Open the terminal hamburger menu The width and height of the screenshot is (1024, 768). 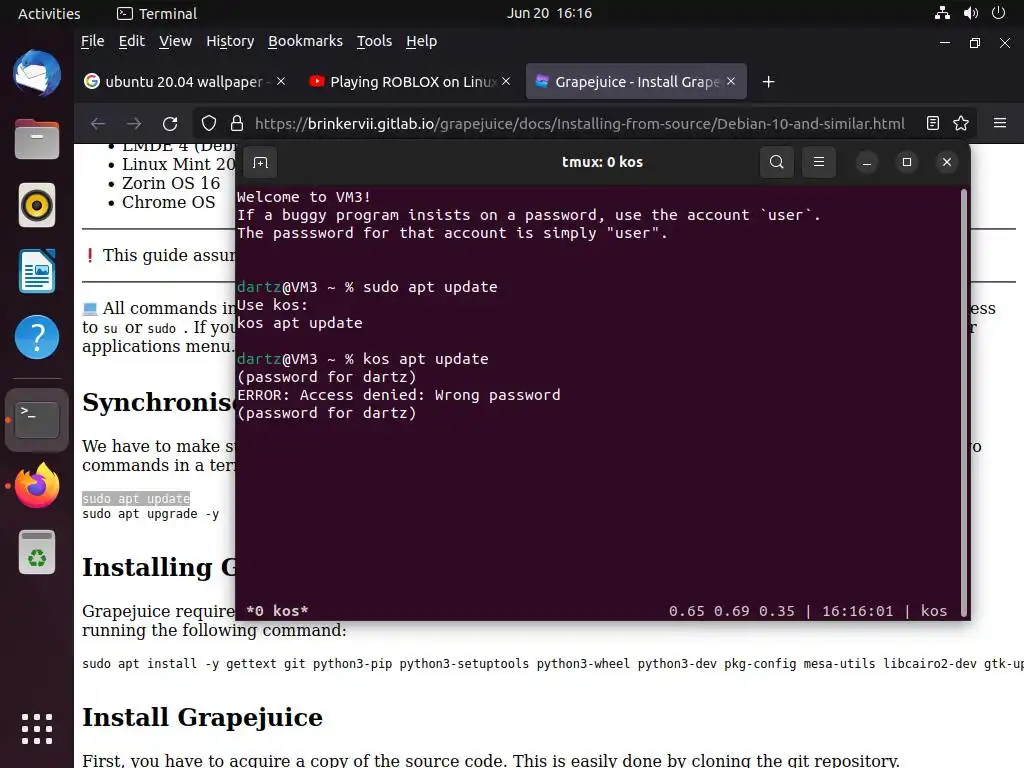818,162
